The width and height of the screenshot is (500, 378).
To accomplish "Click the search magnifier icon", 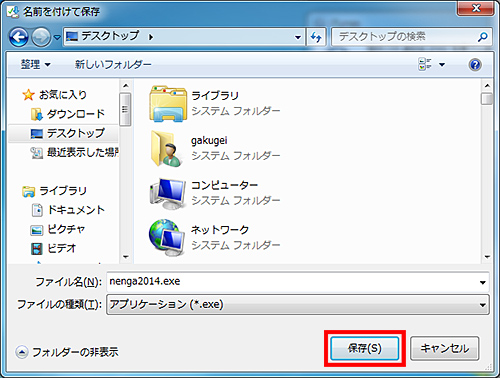I will [x=482, y=37].
